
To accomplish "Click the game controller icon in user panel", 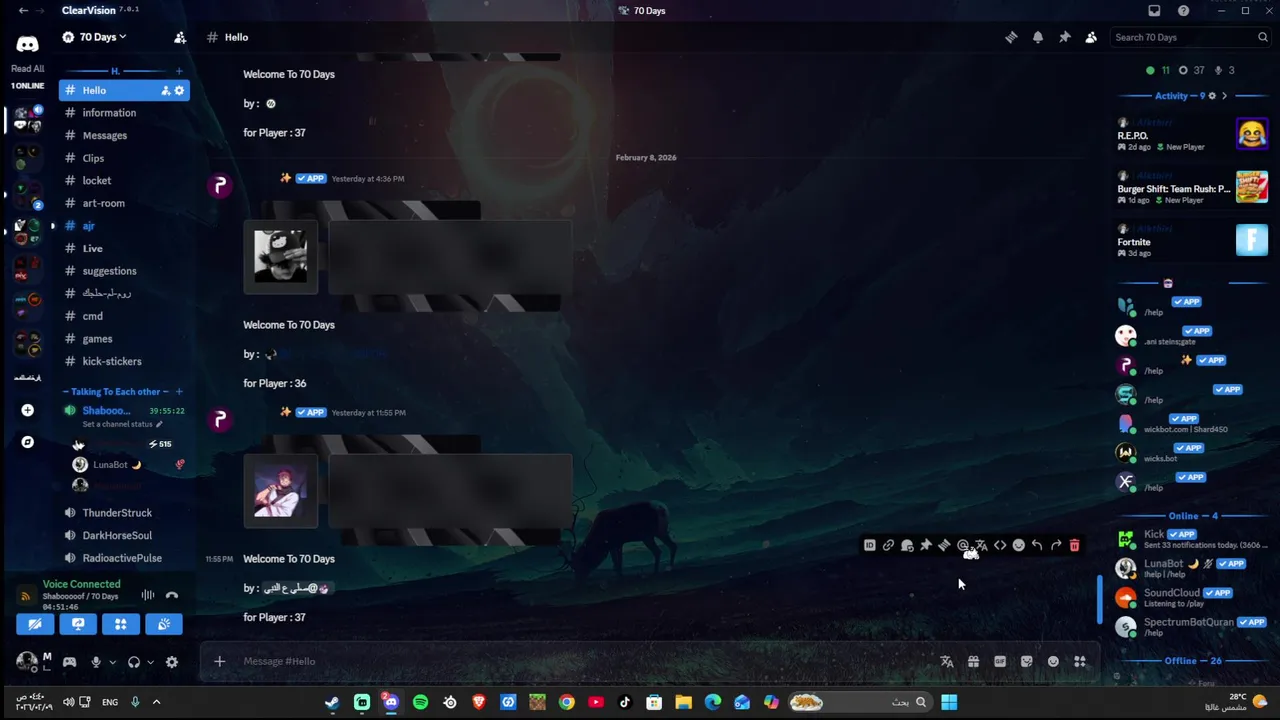I will point(69,662).
